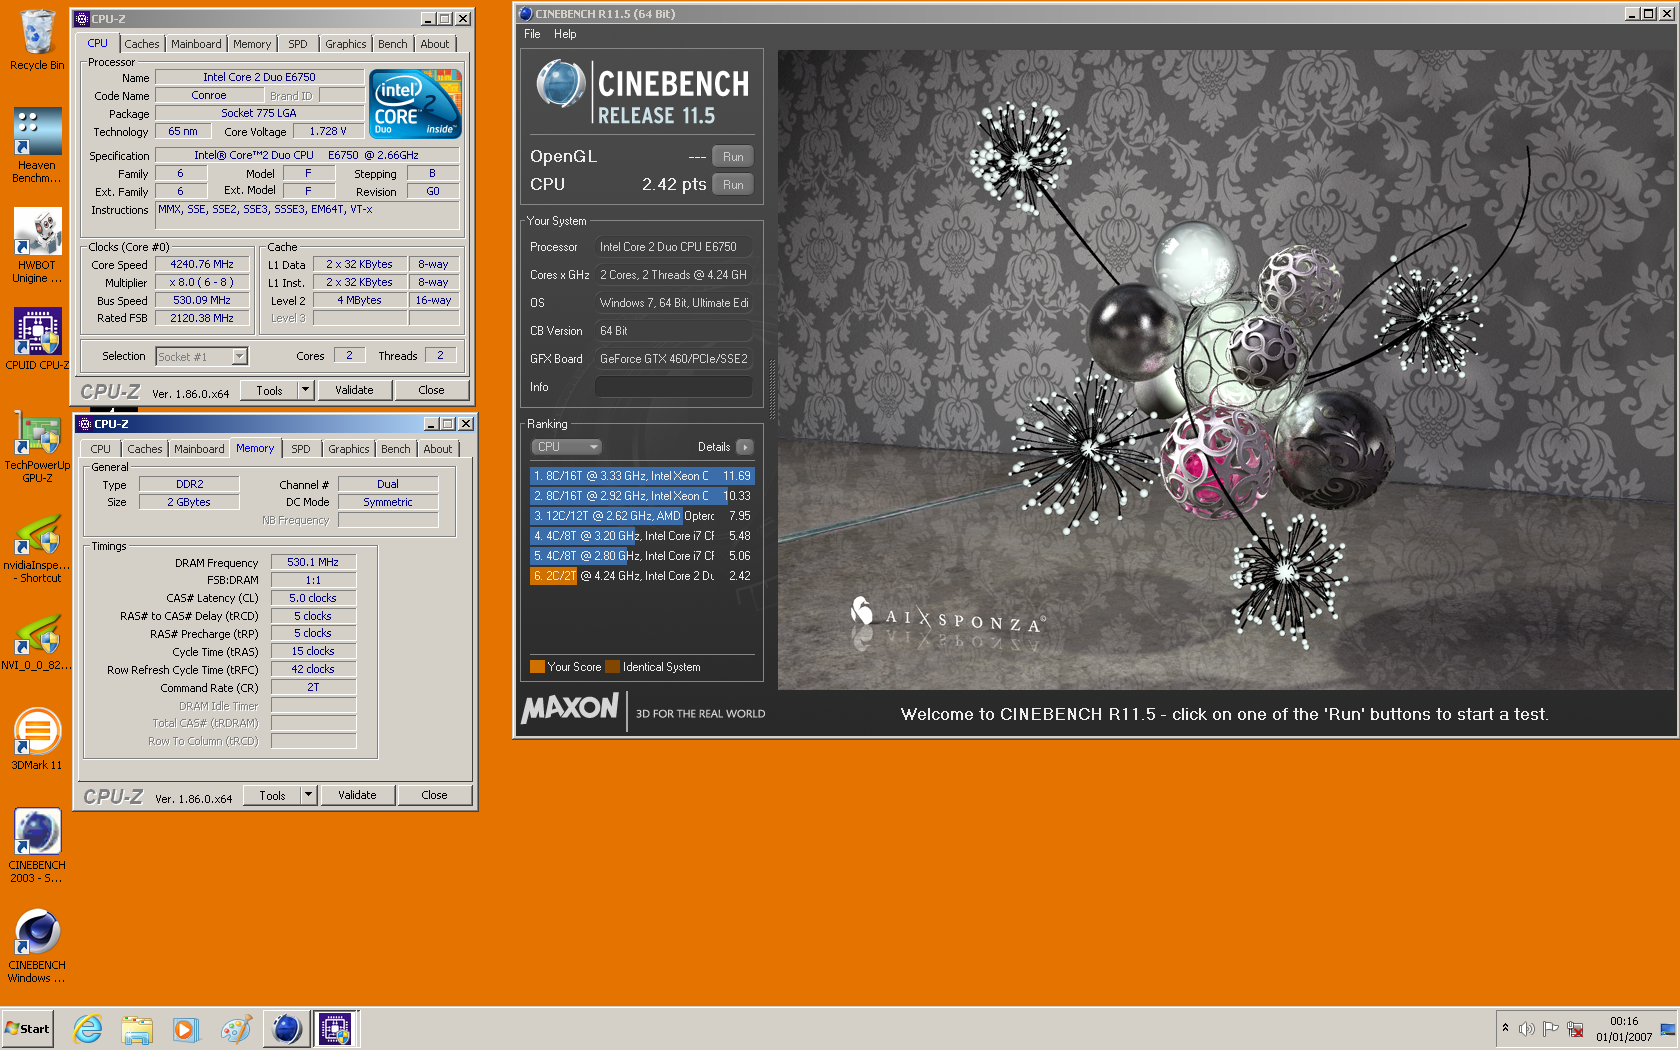This screenshot has width=1680, height=1050.
Task: Select ranking entry 4C/8T @ 3.20 GHz
Action: click(641, 536)
